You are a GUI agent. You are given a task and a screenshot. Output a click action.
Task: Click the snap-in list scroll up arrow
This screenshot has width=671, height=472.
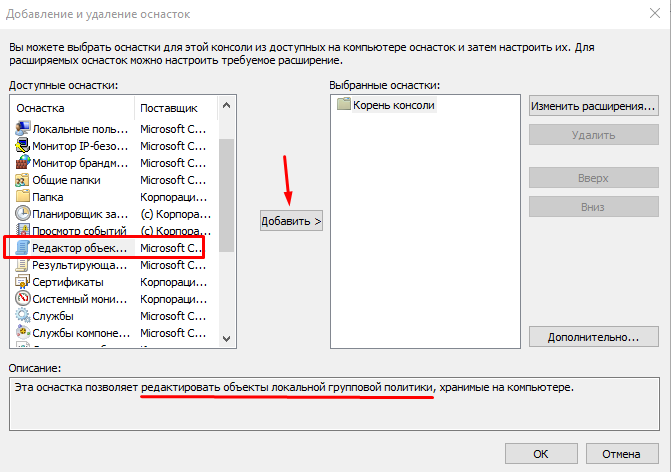coord(226,105)
